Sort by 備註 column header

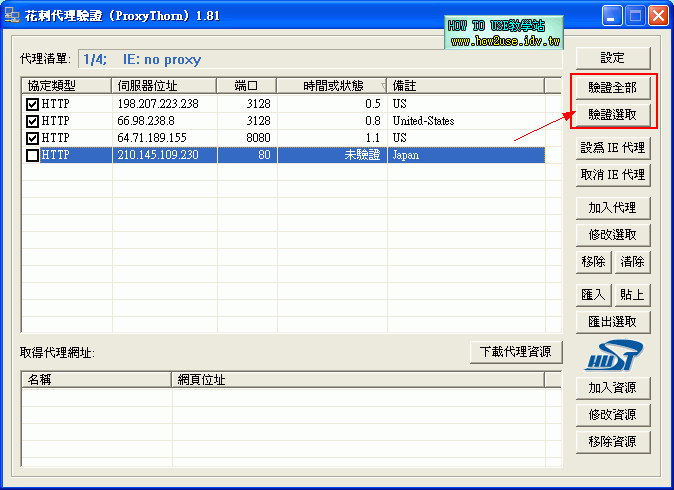pyautogui.click(x=466, y=86)
